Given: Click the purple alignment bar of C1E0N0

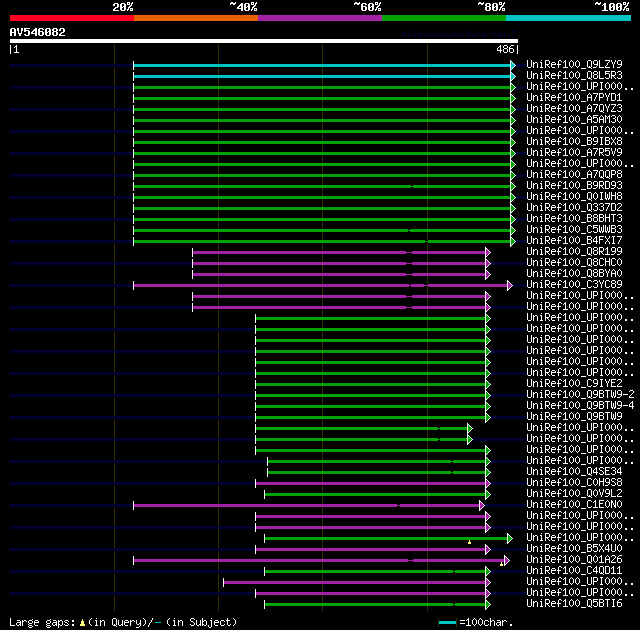Looking at the screenshot, I should click(306, 506).
